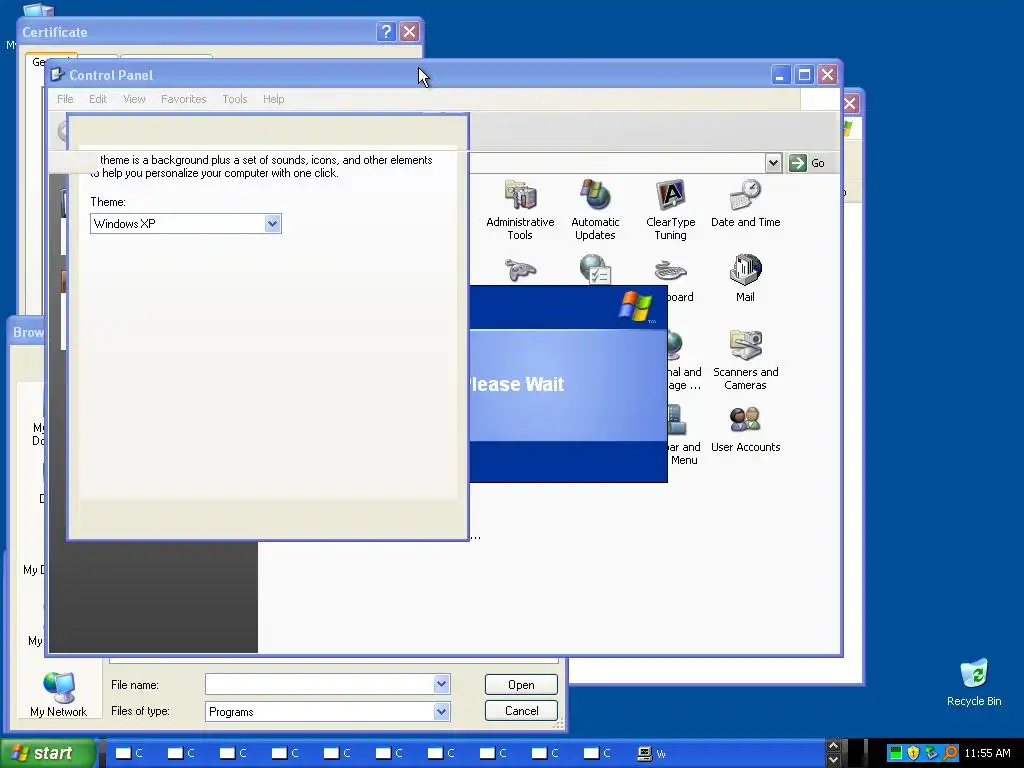Click the Cancel button in Browse dialog
The image size is (1024, 768).
[x=521, y=711]
